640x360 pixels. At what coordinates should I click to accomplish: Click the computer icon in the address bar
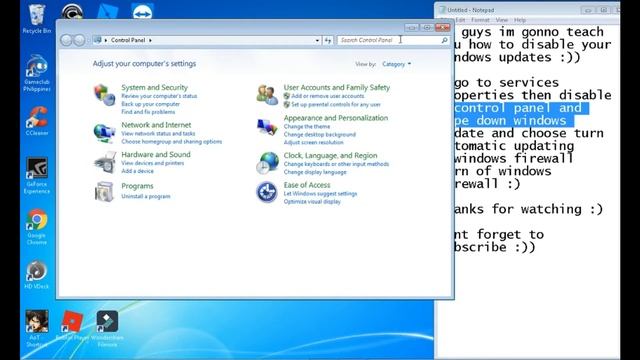pos(97,40)
